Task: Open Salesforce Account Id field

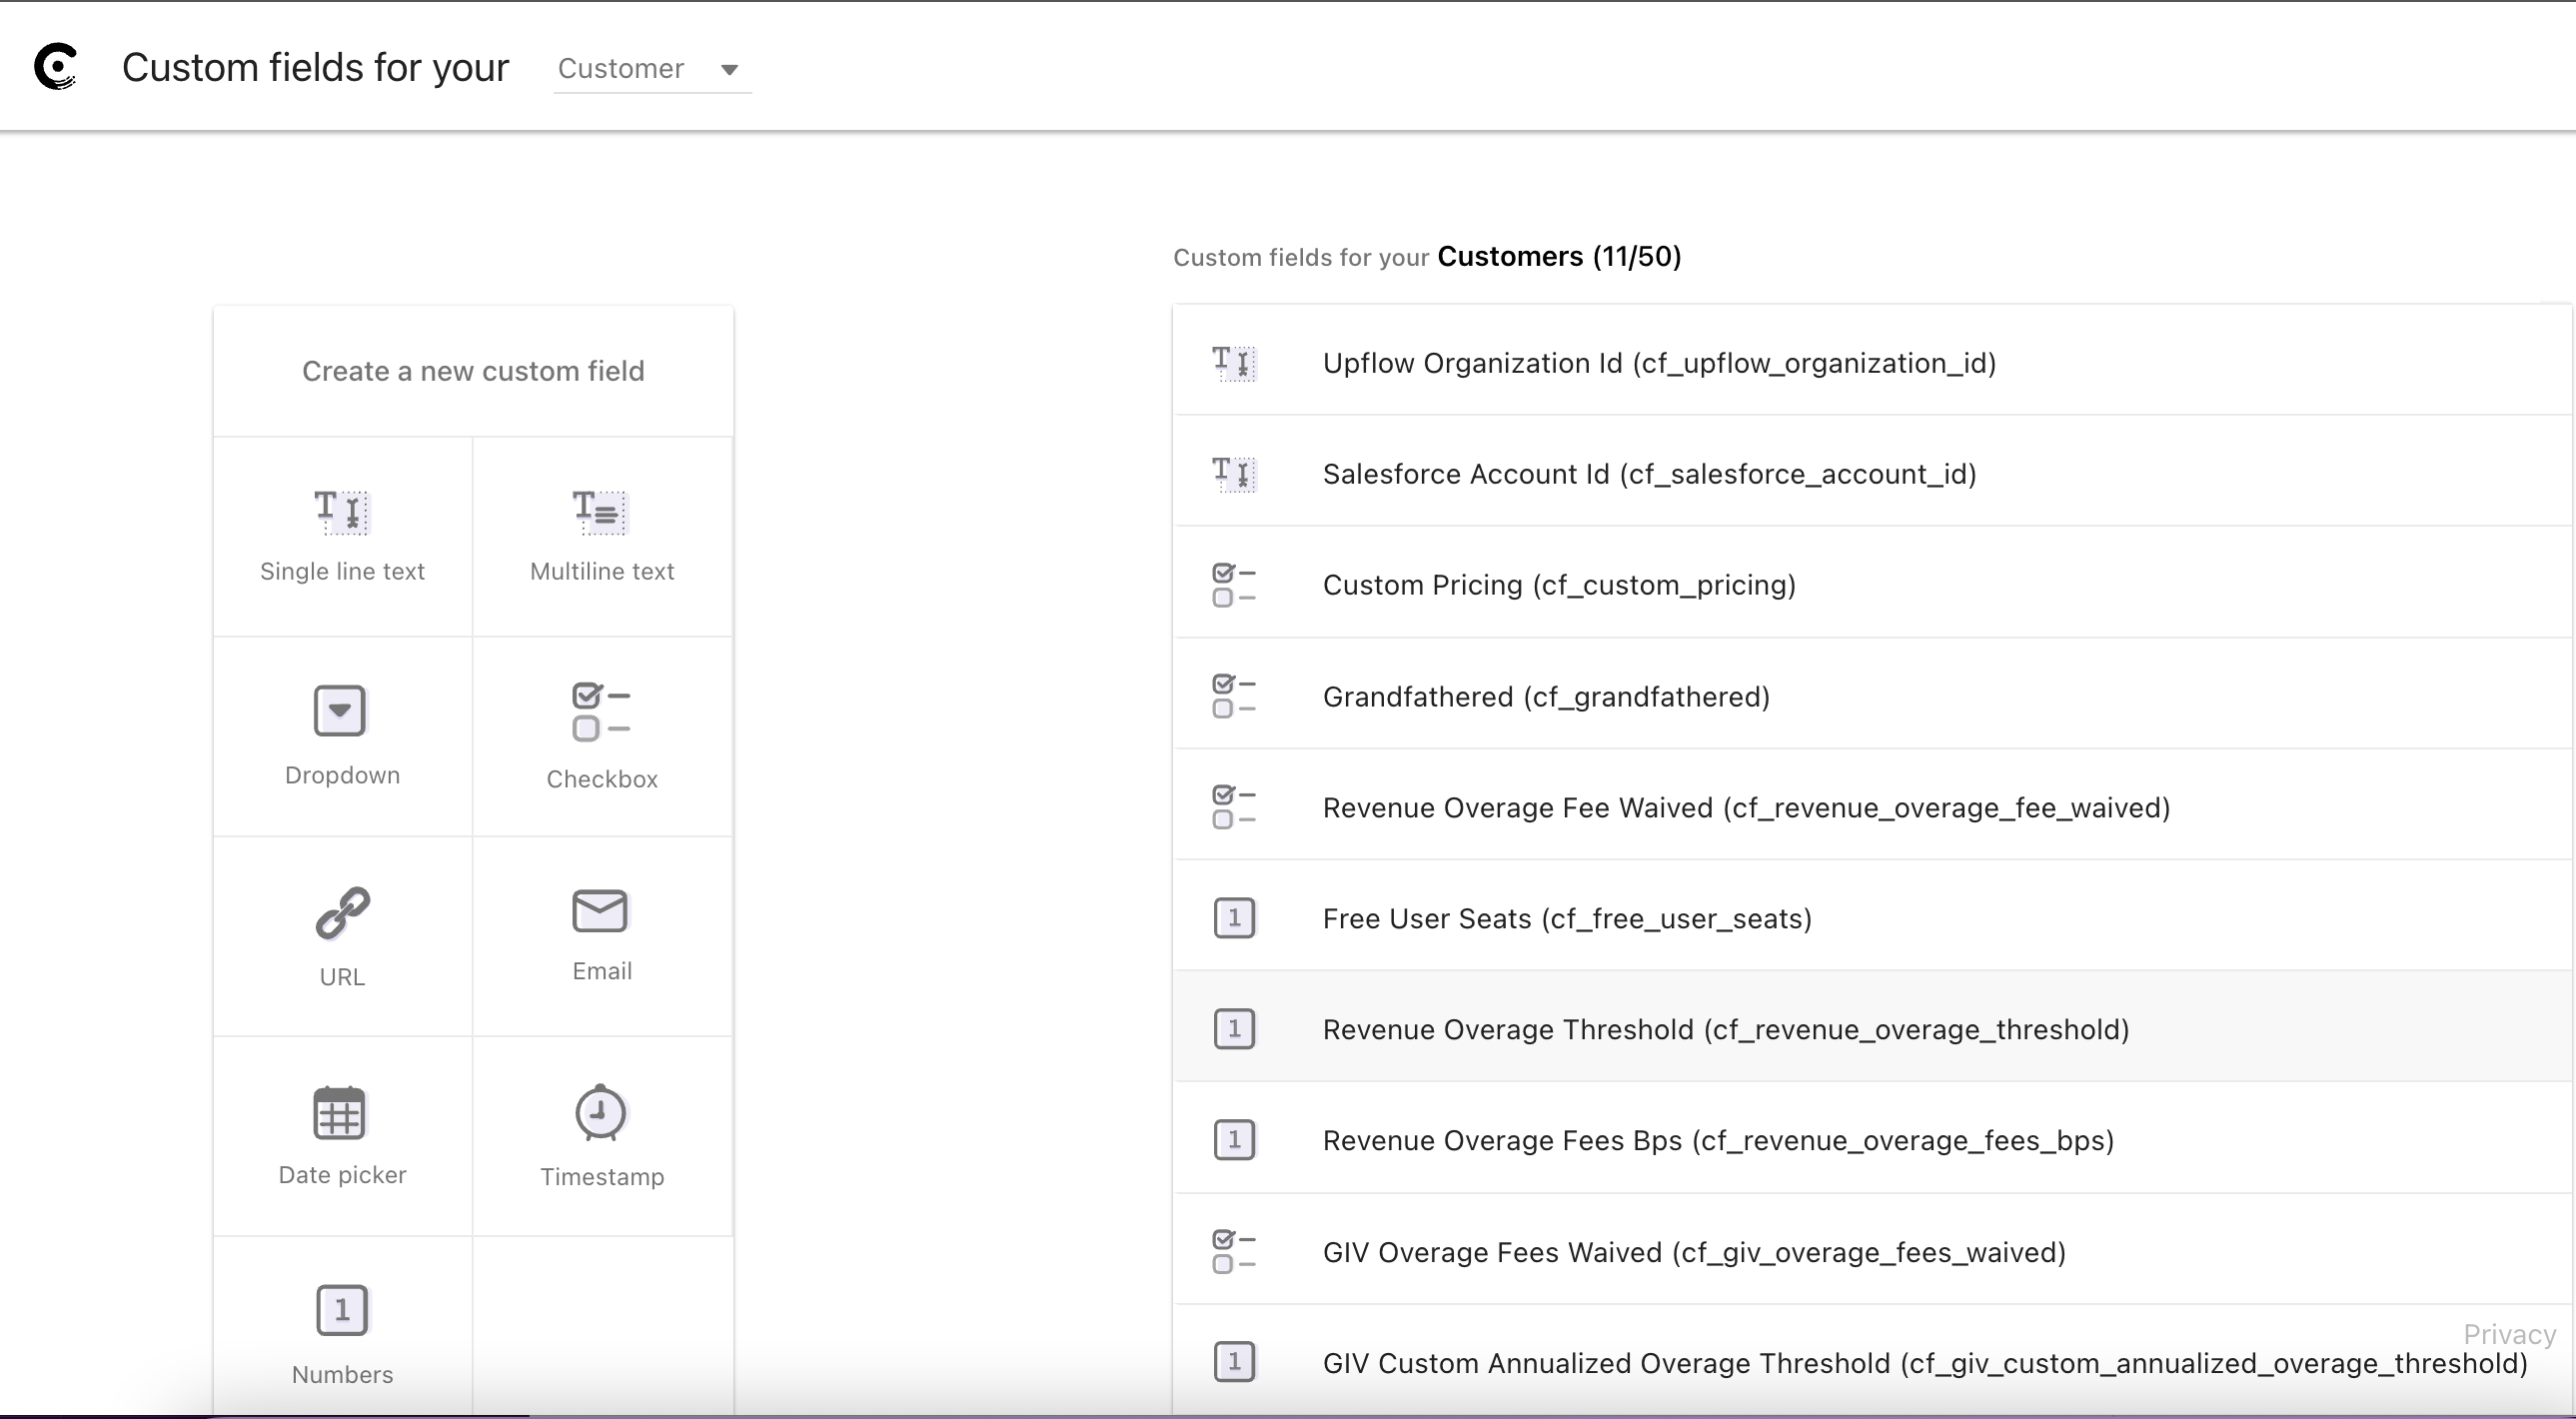Action: [1872, 471]
